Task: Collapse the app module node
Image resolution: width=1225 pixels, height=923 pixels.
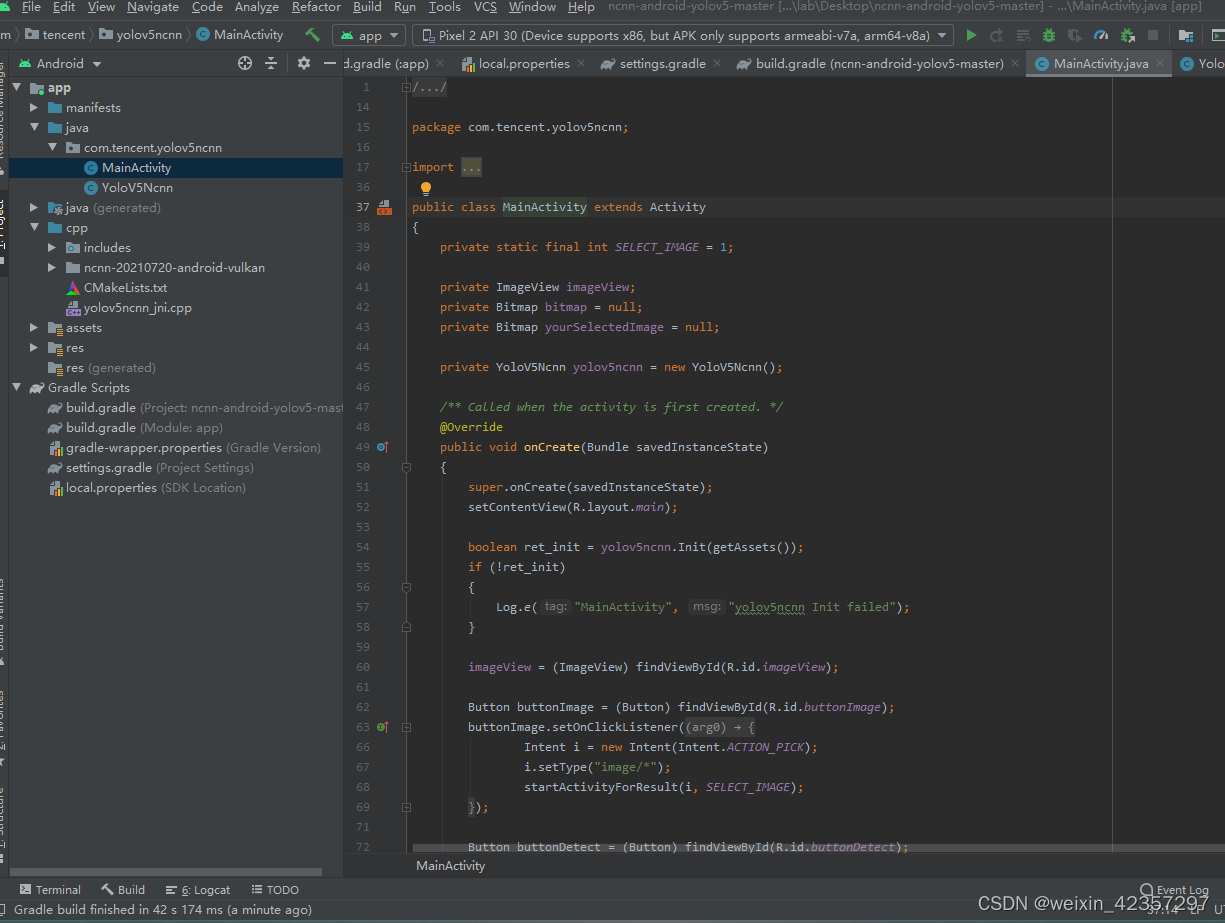Action: (17, 88)
